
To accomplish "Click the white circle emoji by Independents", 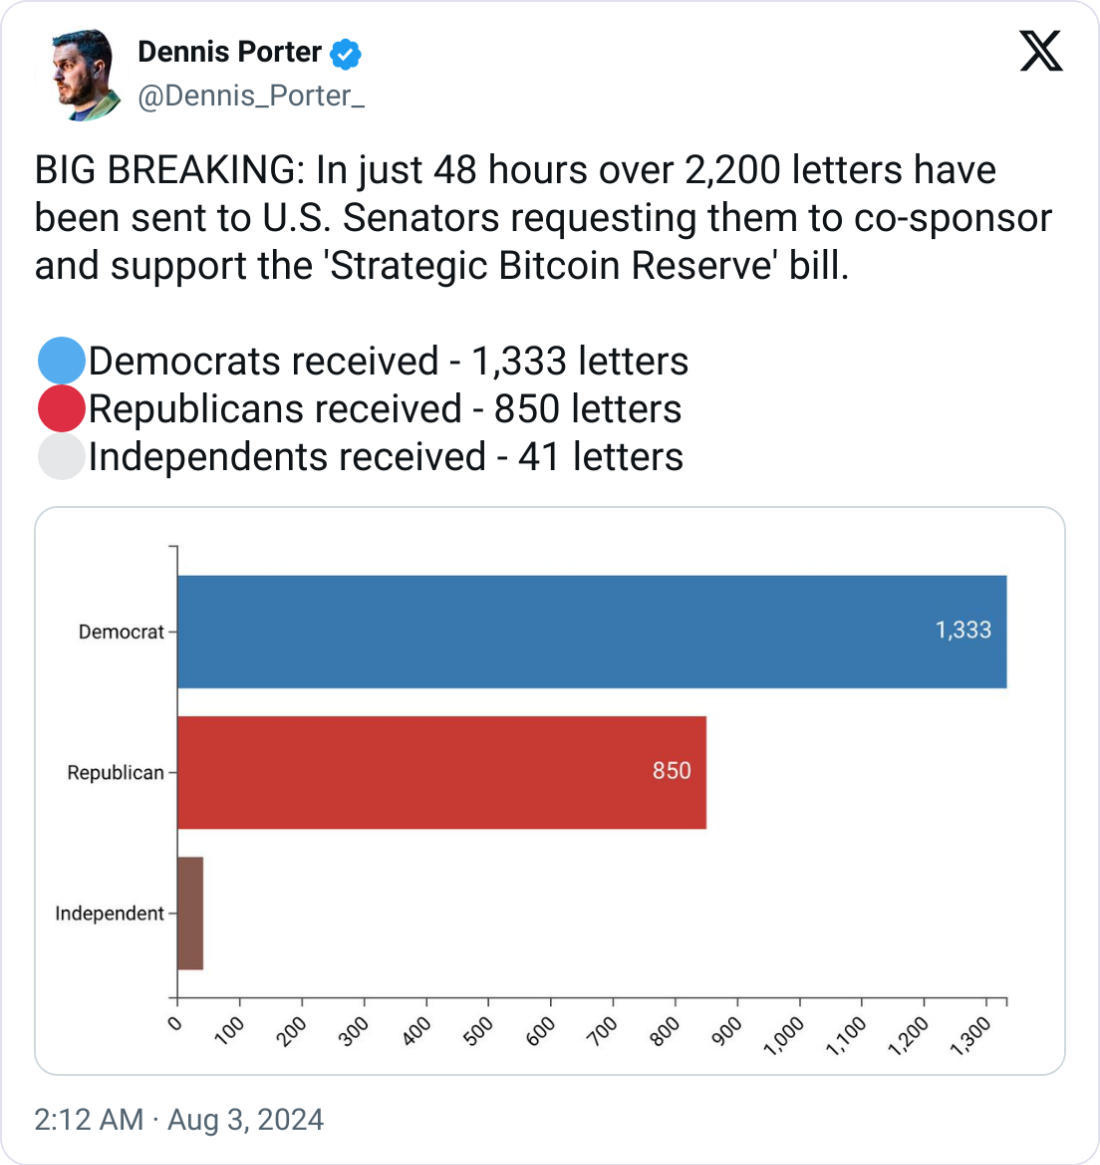I will [61, 455].
